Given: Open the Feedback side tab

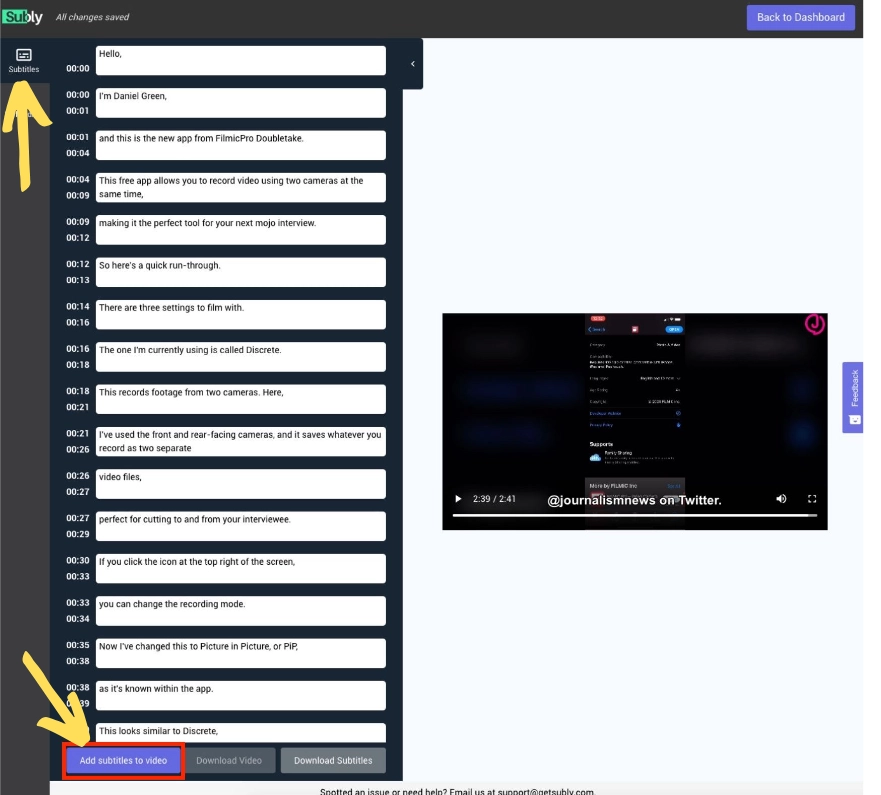Looking at the screenshot, I should point(853,397).
